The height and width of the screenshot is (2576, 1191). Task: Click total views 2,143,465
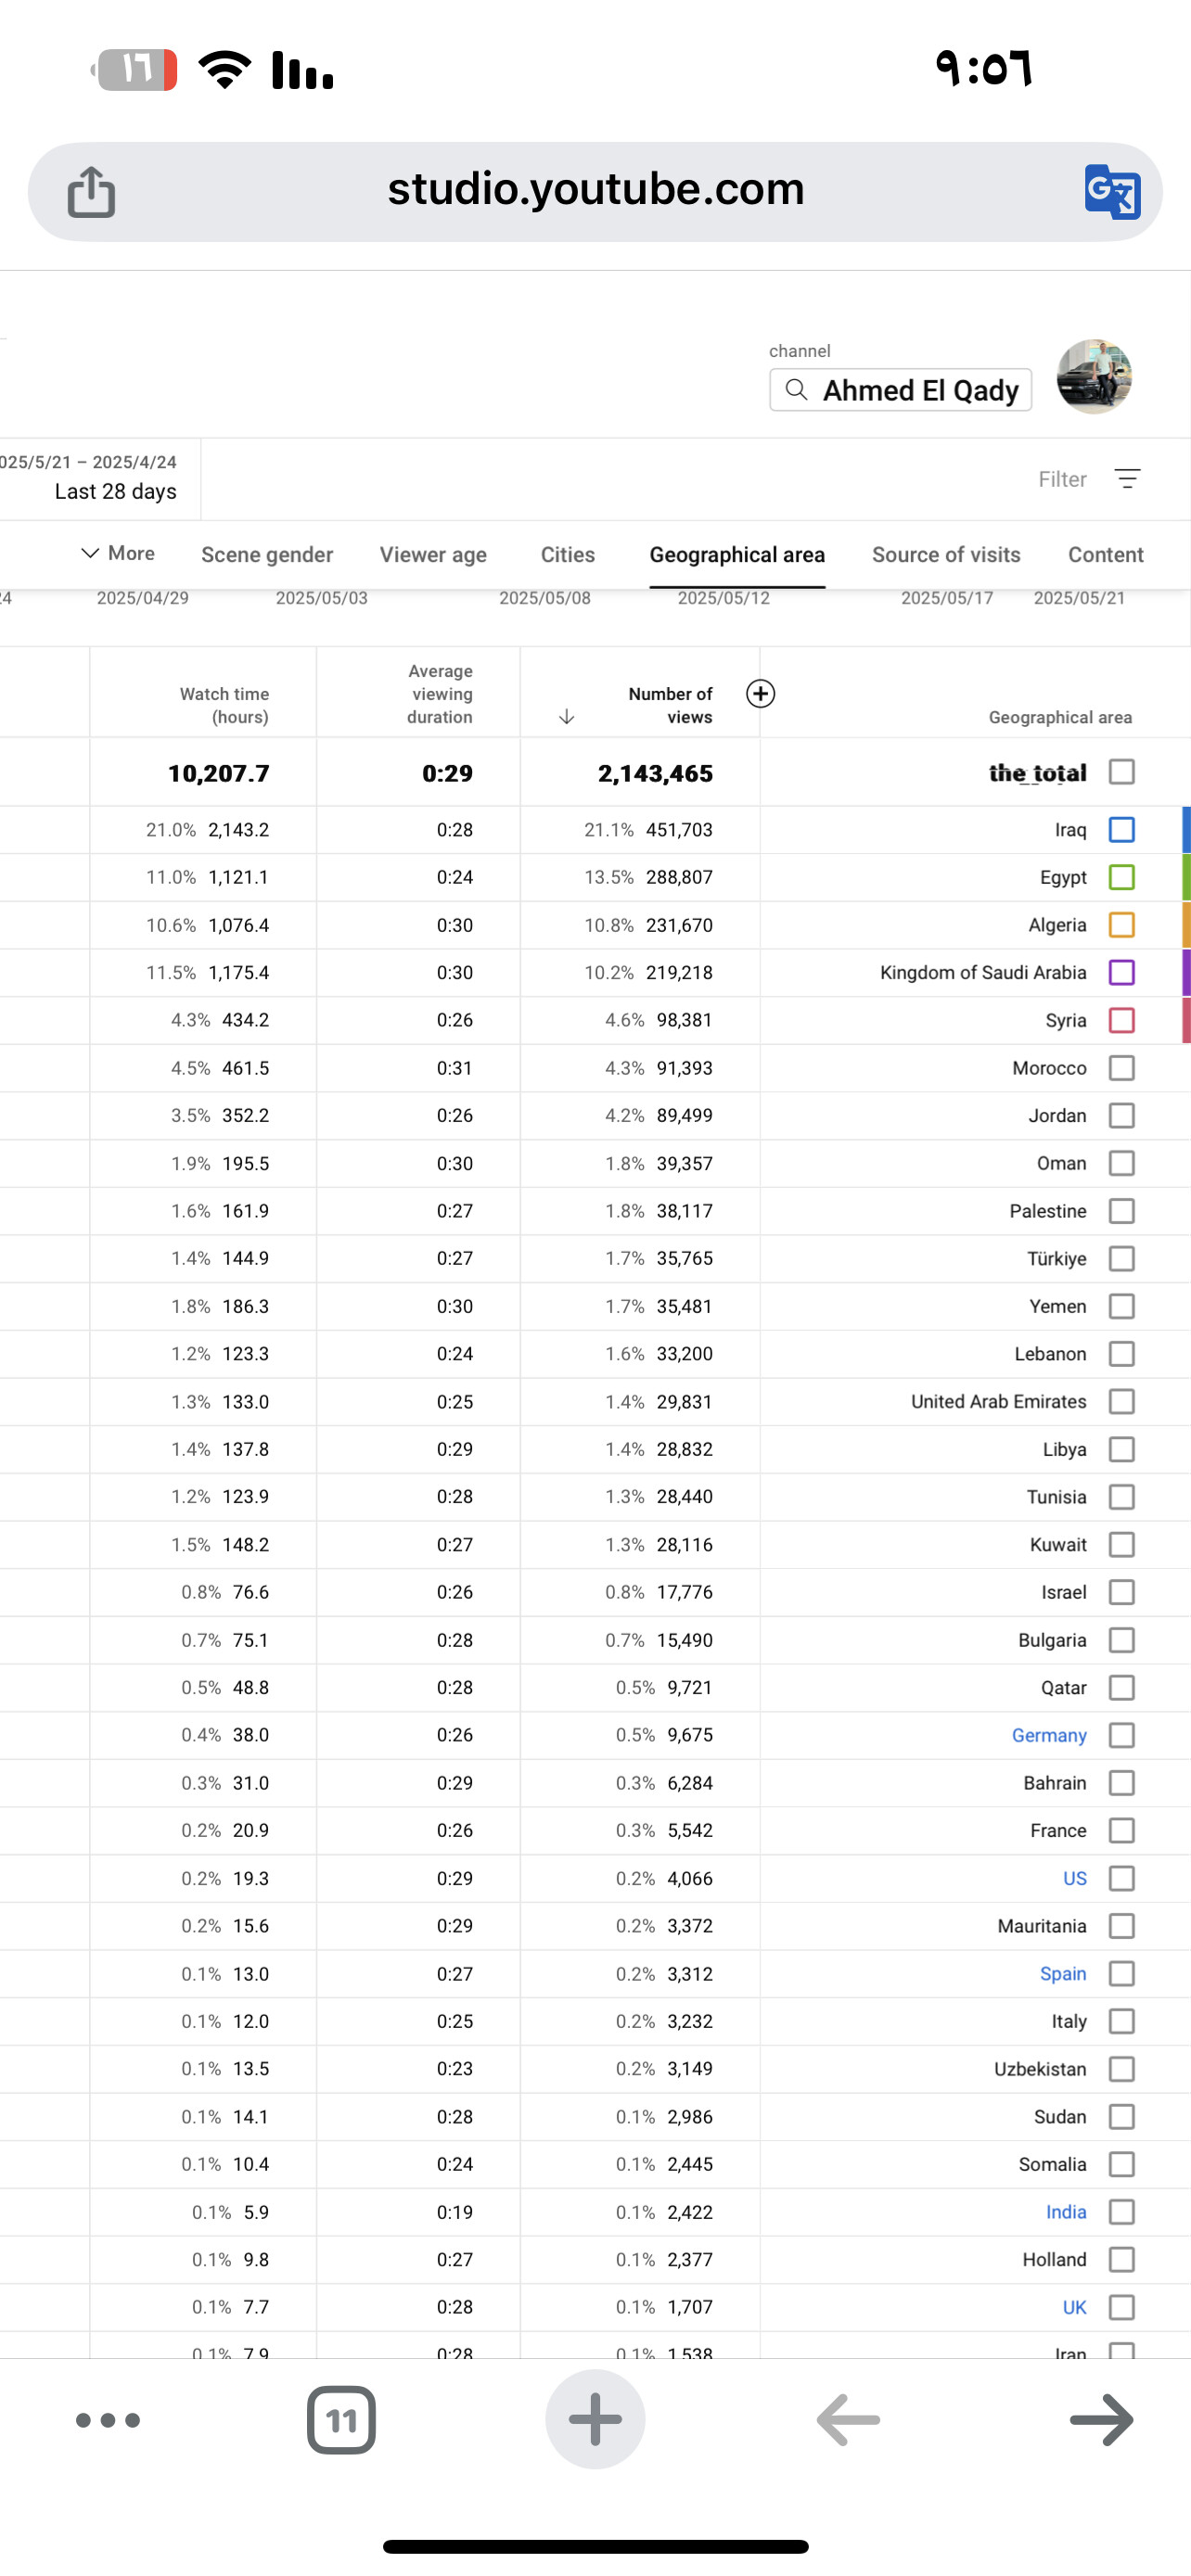click(655, 773)
